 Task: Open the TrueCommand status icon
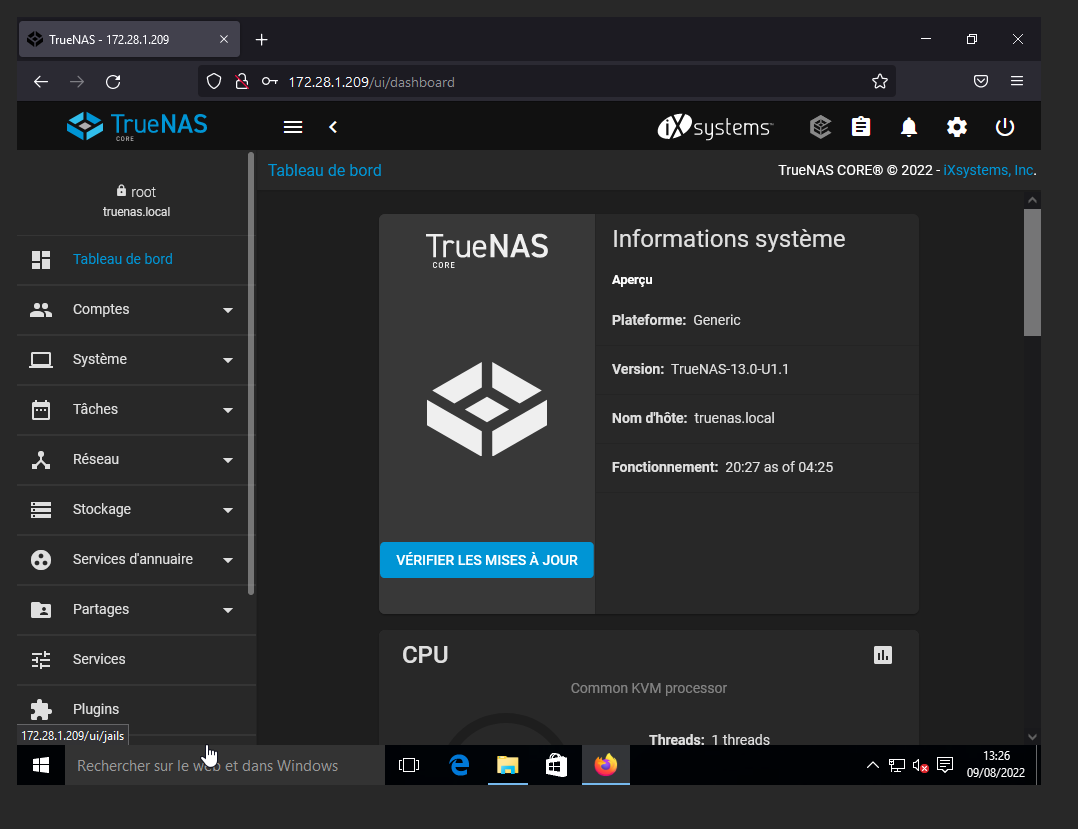point(820,127)
